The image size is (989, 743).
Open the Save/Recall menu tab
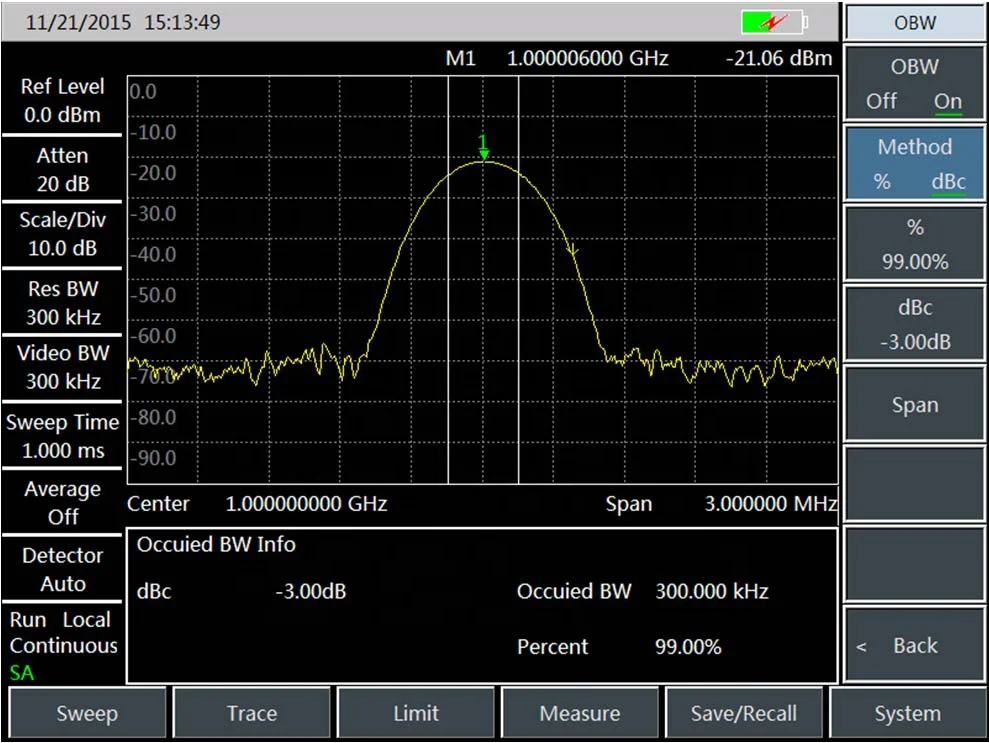coord(744,713)
